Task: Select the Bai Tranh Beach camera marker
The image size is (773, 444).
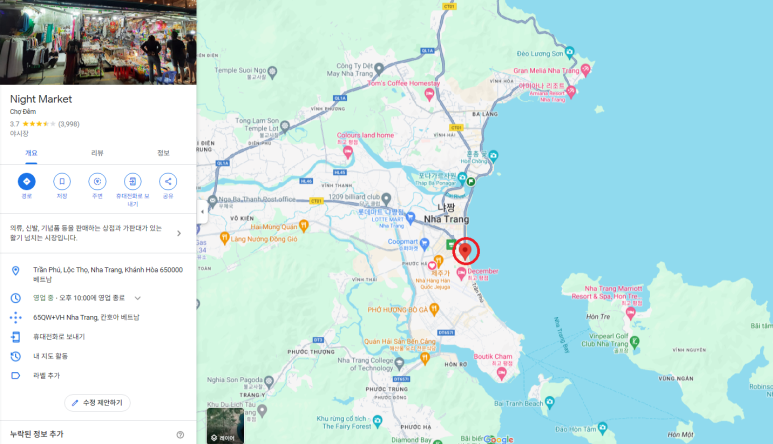Action: point(550,403)
